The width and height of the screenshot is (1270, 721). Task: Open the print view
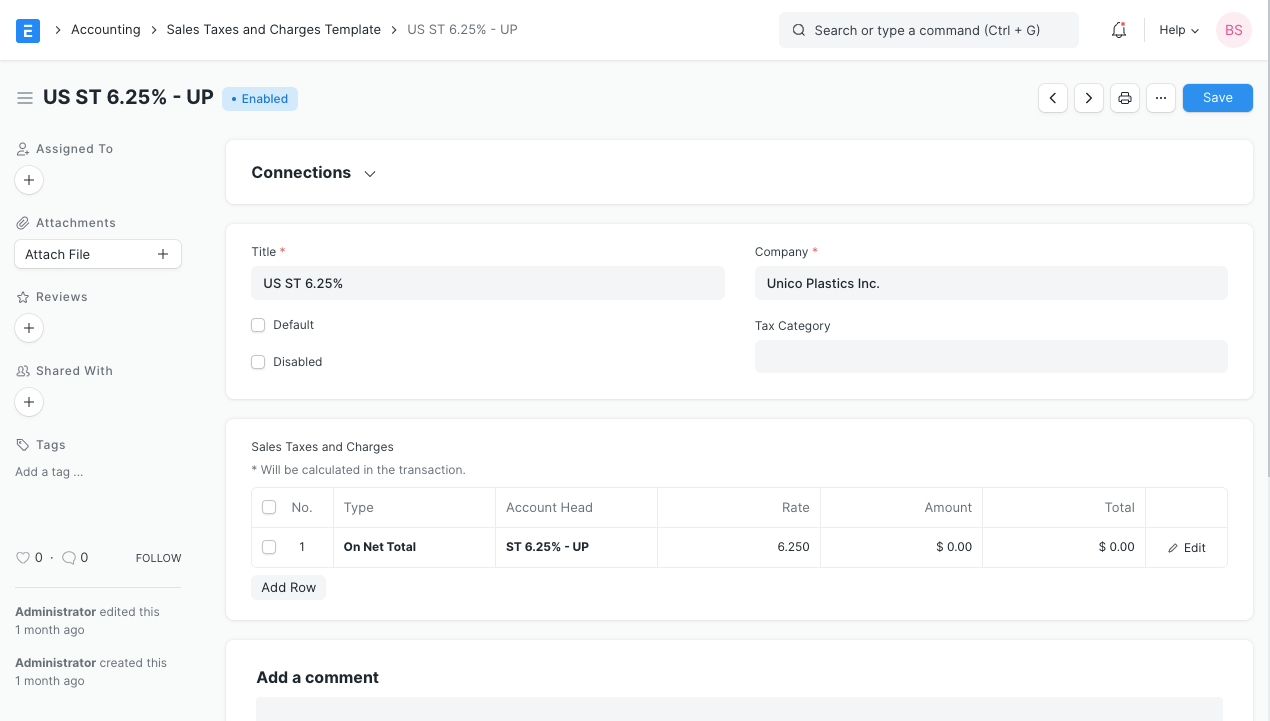[1124, 97]
